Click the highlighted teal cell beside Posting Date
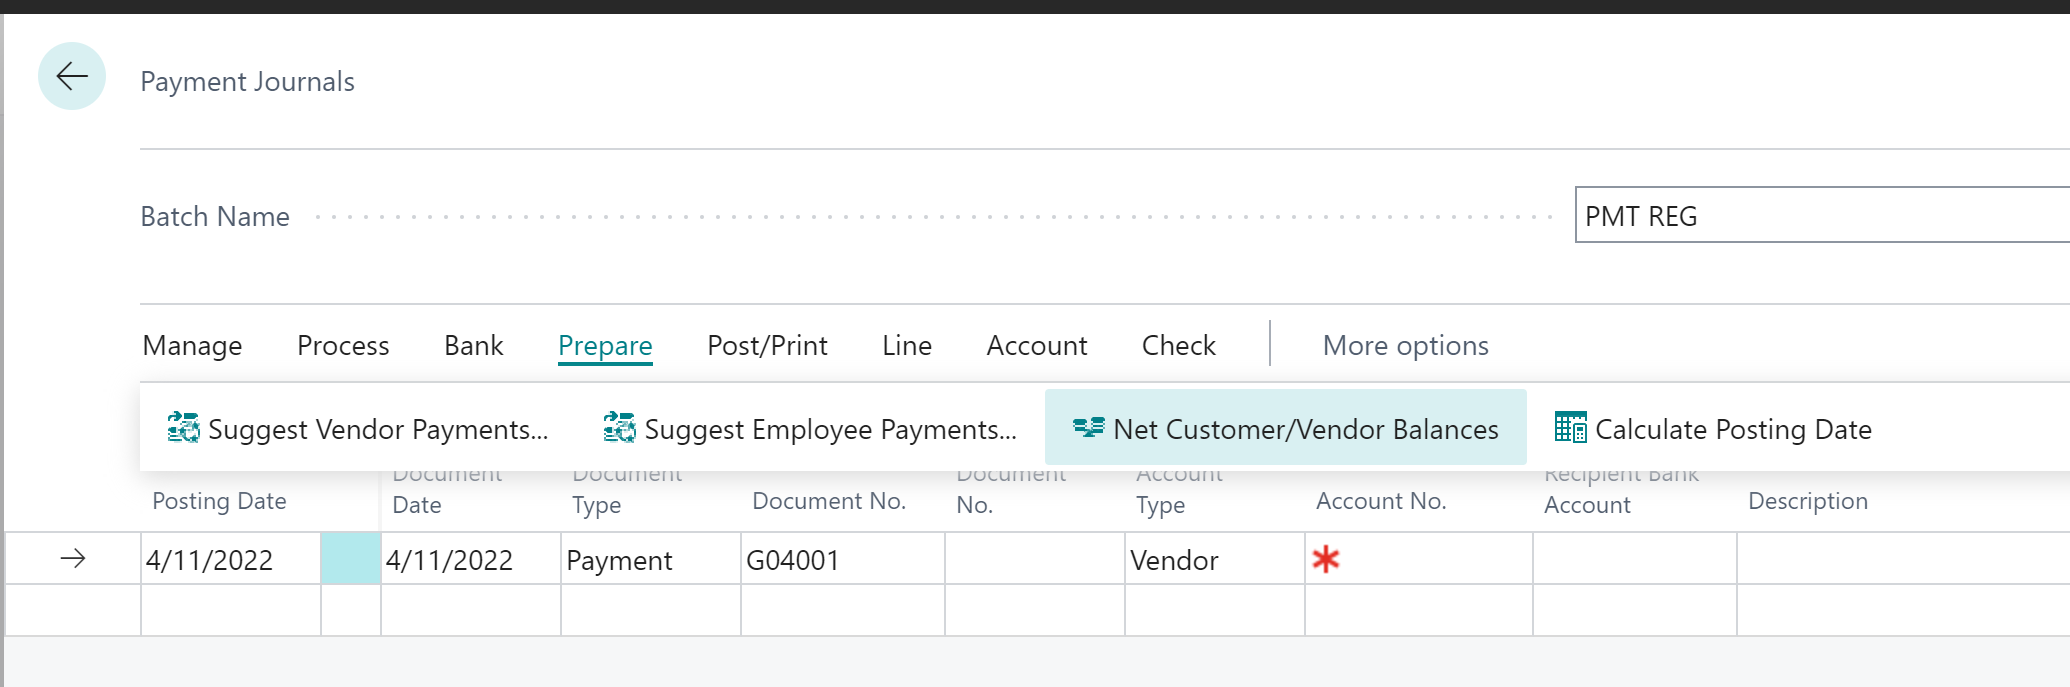This screenshot has width=2070, height=687. (x=350, y=559)
